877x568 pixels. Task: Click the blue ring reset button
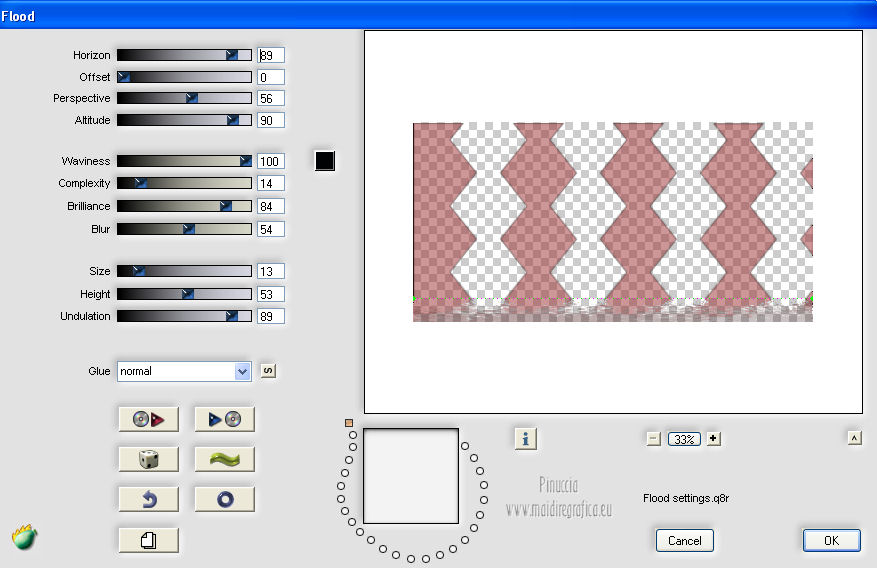(x=225, y=499)
